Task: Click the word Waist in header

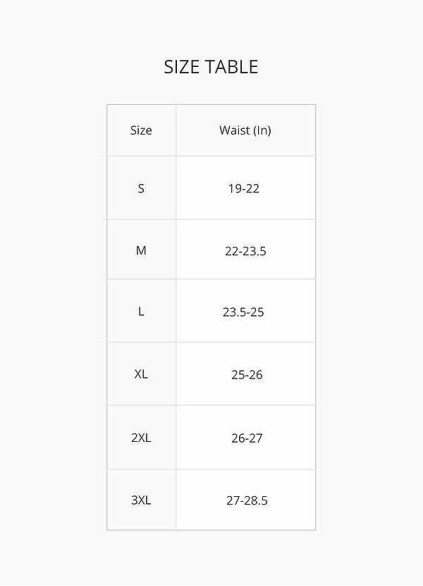Action: 234,130
